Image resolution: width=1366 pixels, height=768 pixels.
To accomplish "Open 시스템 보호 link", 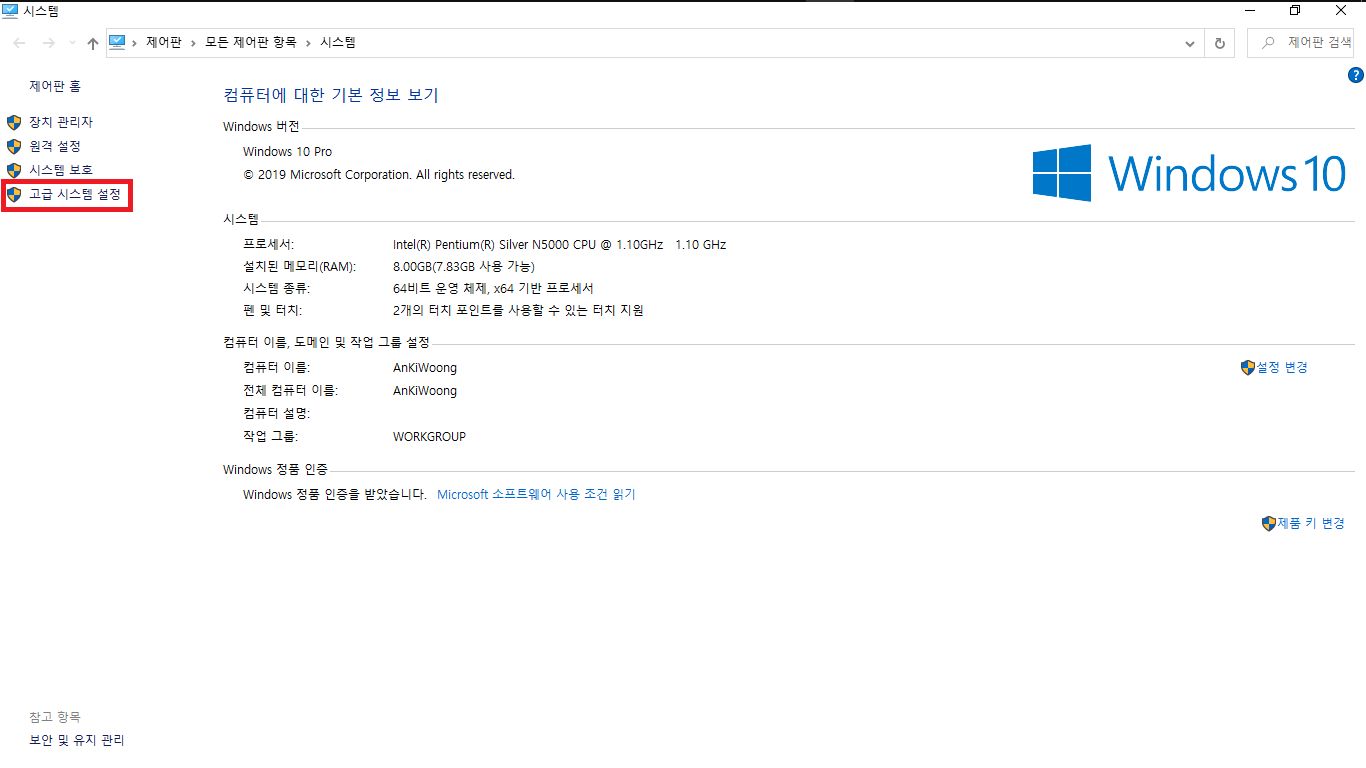I will click(x=61, y=170).
